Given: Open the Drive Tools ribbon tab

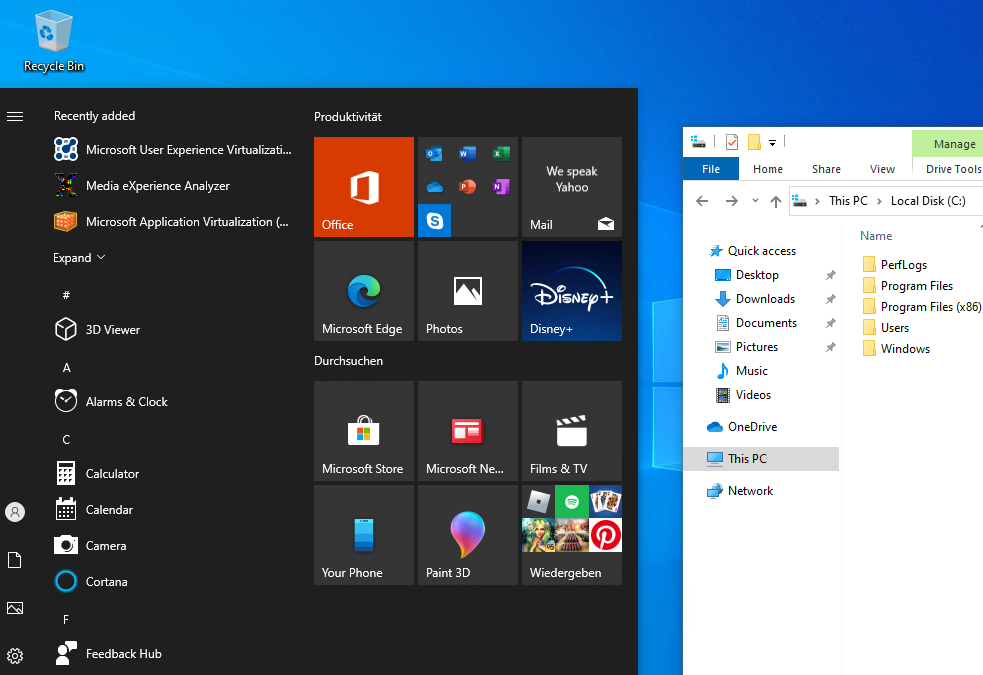Looking at the screenshot, I should [953, 169].
